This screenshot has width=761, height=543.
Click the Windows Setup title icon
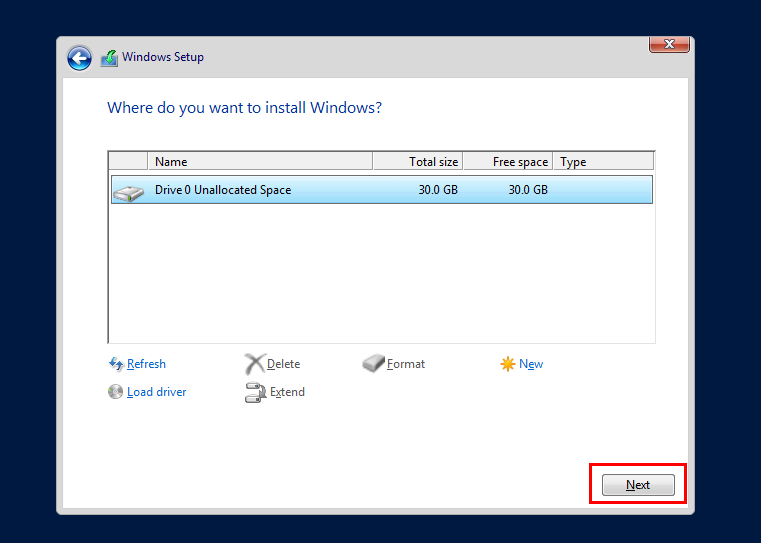(x=109, y=58)
